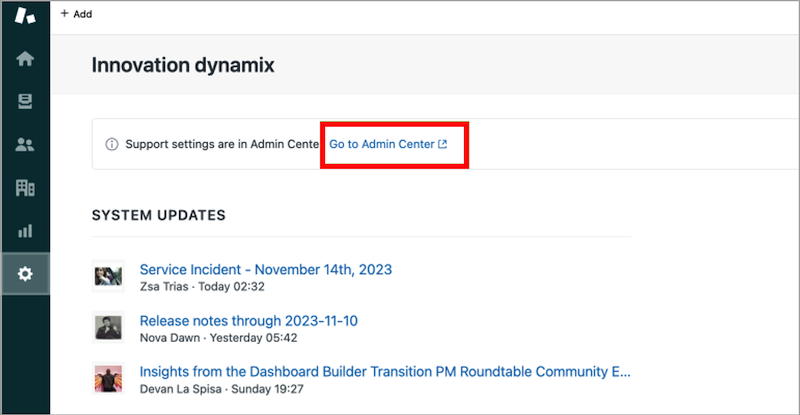Click Zsa Trias avatar thumbnail
Screen dimensions: 800x415
tap(108, 276)
